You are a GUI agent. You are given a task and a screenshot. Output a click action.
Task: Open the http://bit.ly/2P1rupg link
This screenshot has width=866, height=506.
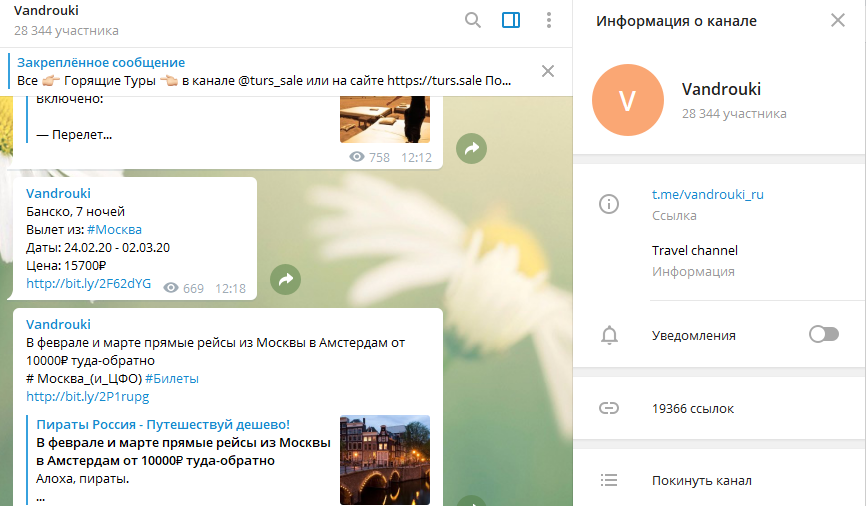coord(87,396)
